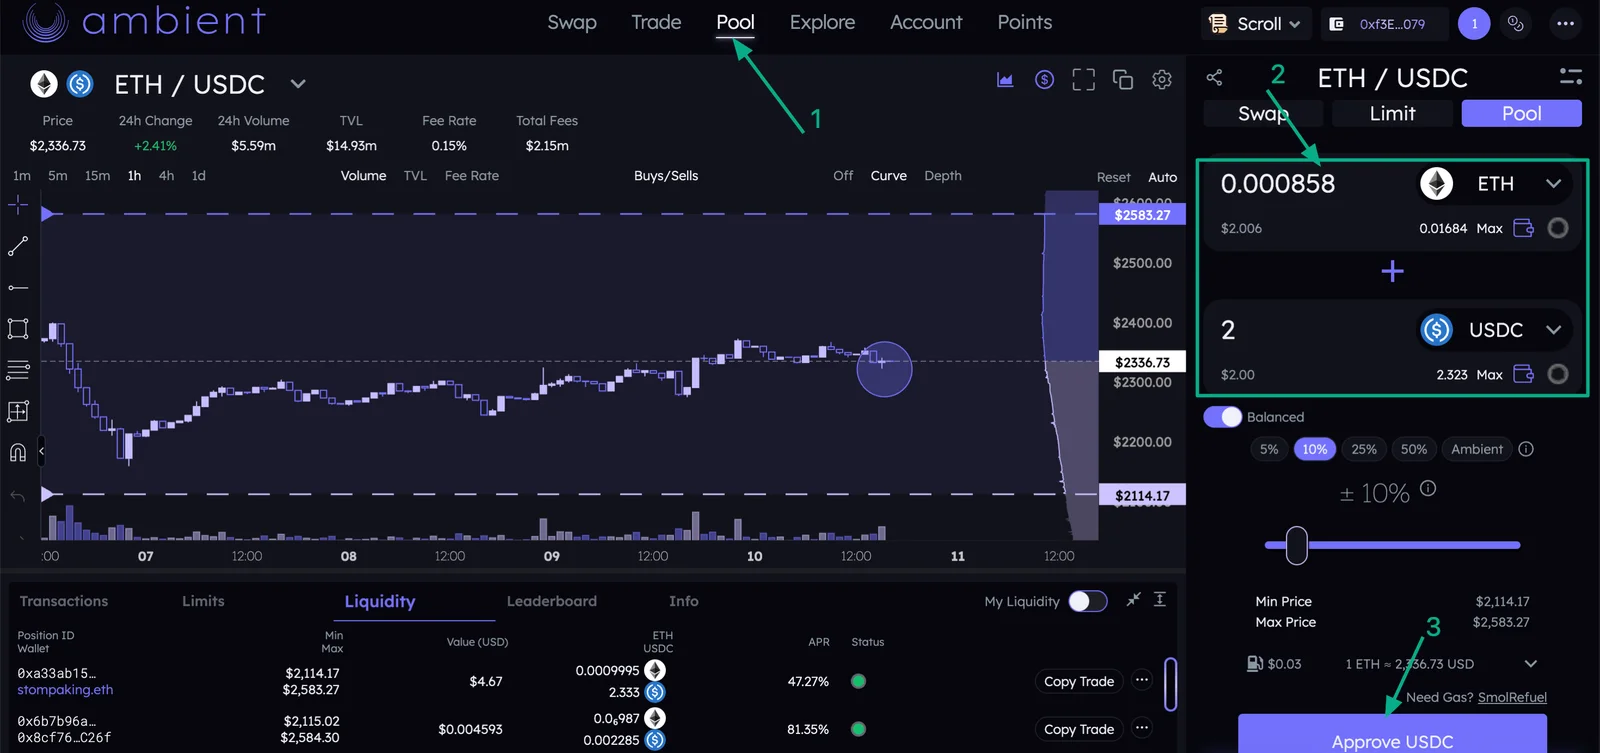Open the three-dot more options menu
The image size is (1600, 753).
click(x=1565, y=24)
